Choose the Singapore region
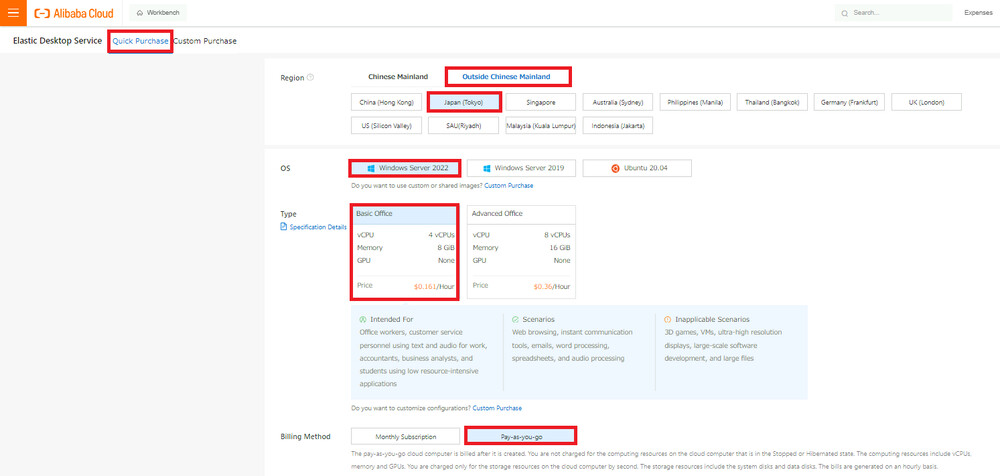 click(x=540, y=102)
